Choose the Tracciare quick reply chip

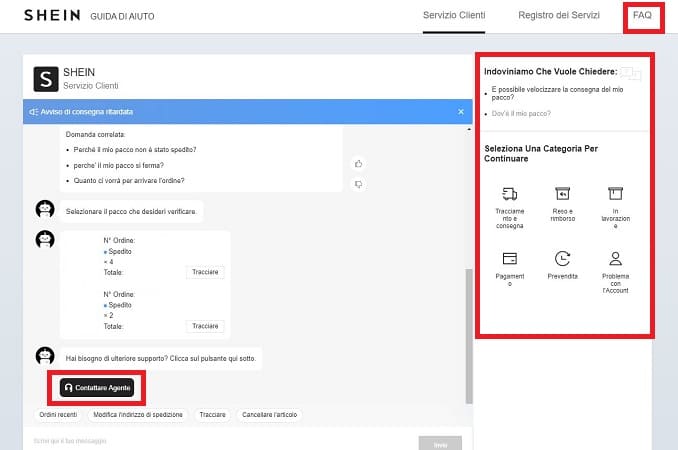(212, 415)
